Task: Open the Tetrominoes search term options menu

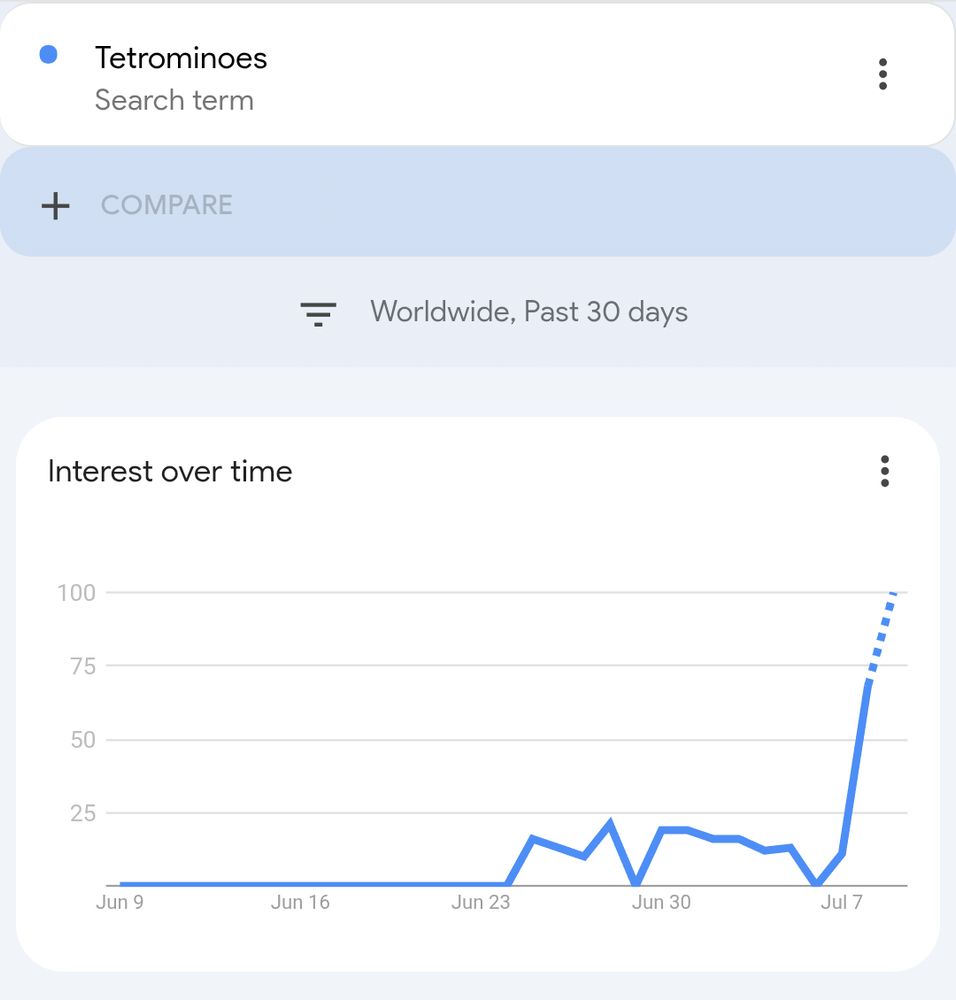Action: 882,74
